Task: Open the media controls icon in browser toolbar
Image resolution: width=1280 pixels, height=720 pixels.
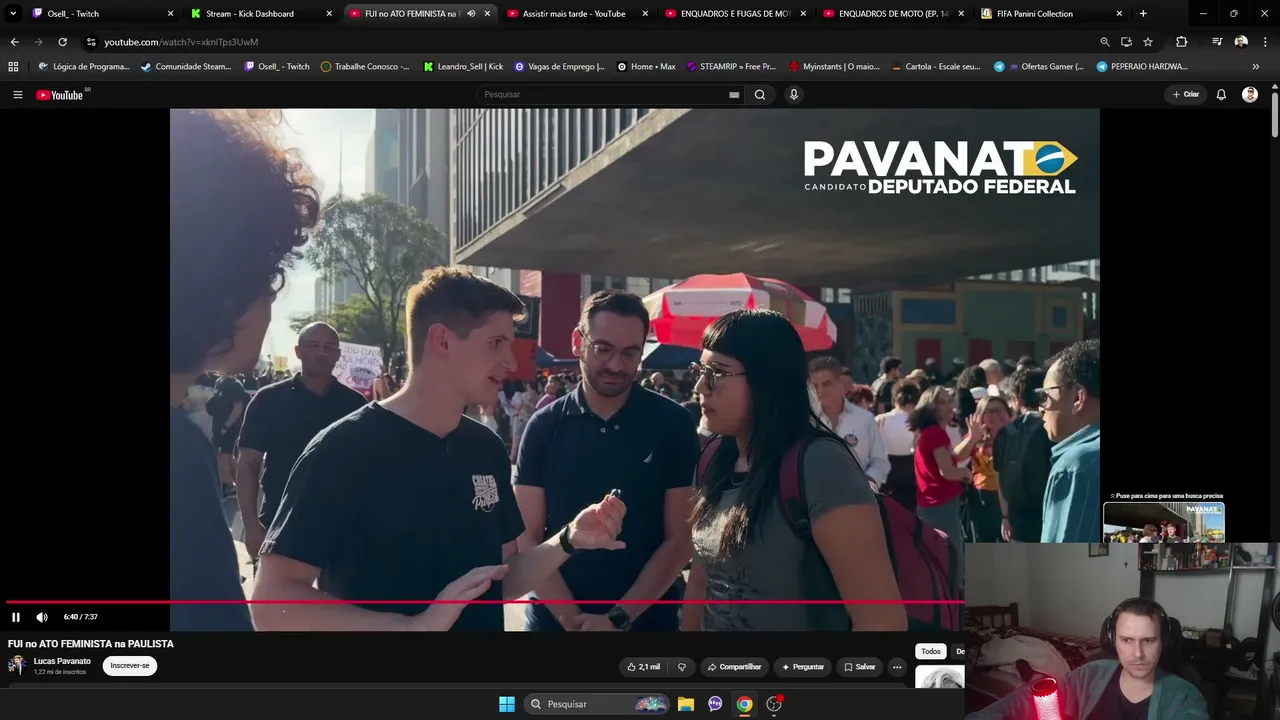Action: tap(1216, 42)
